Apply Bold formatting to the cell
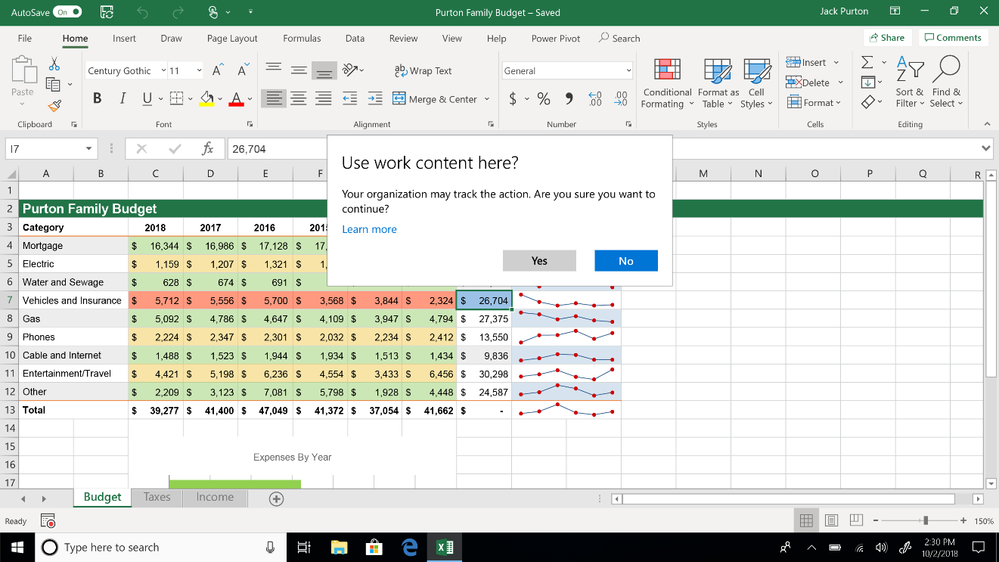This screenshot has width=999, height=562. pyautogui.click(x=97, y=98)
